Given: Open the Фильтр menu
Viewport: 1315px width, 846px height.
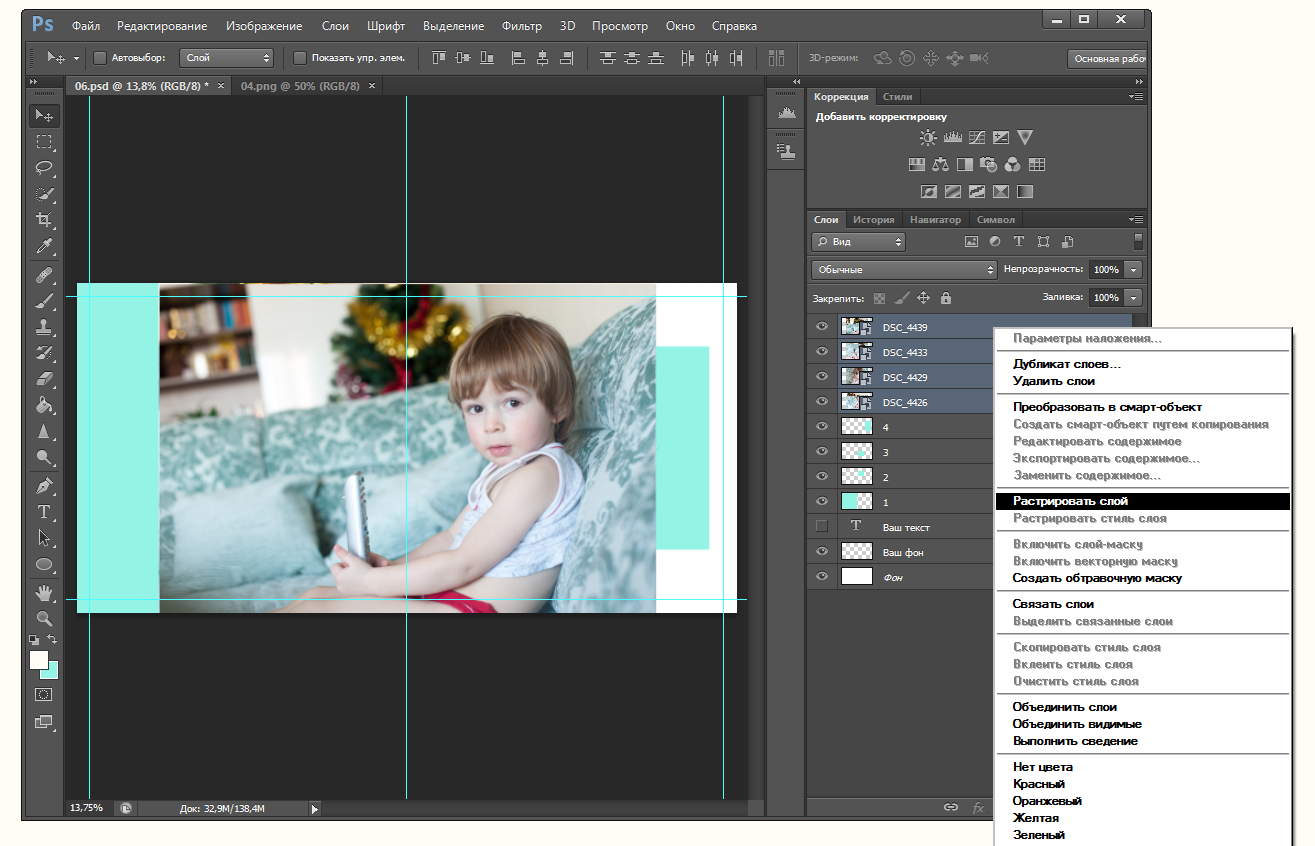Looking at the screenshot, I should pos(521,26).
